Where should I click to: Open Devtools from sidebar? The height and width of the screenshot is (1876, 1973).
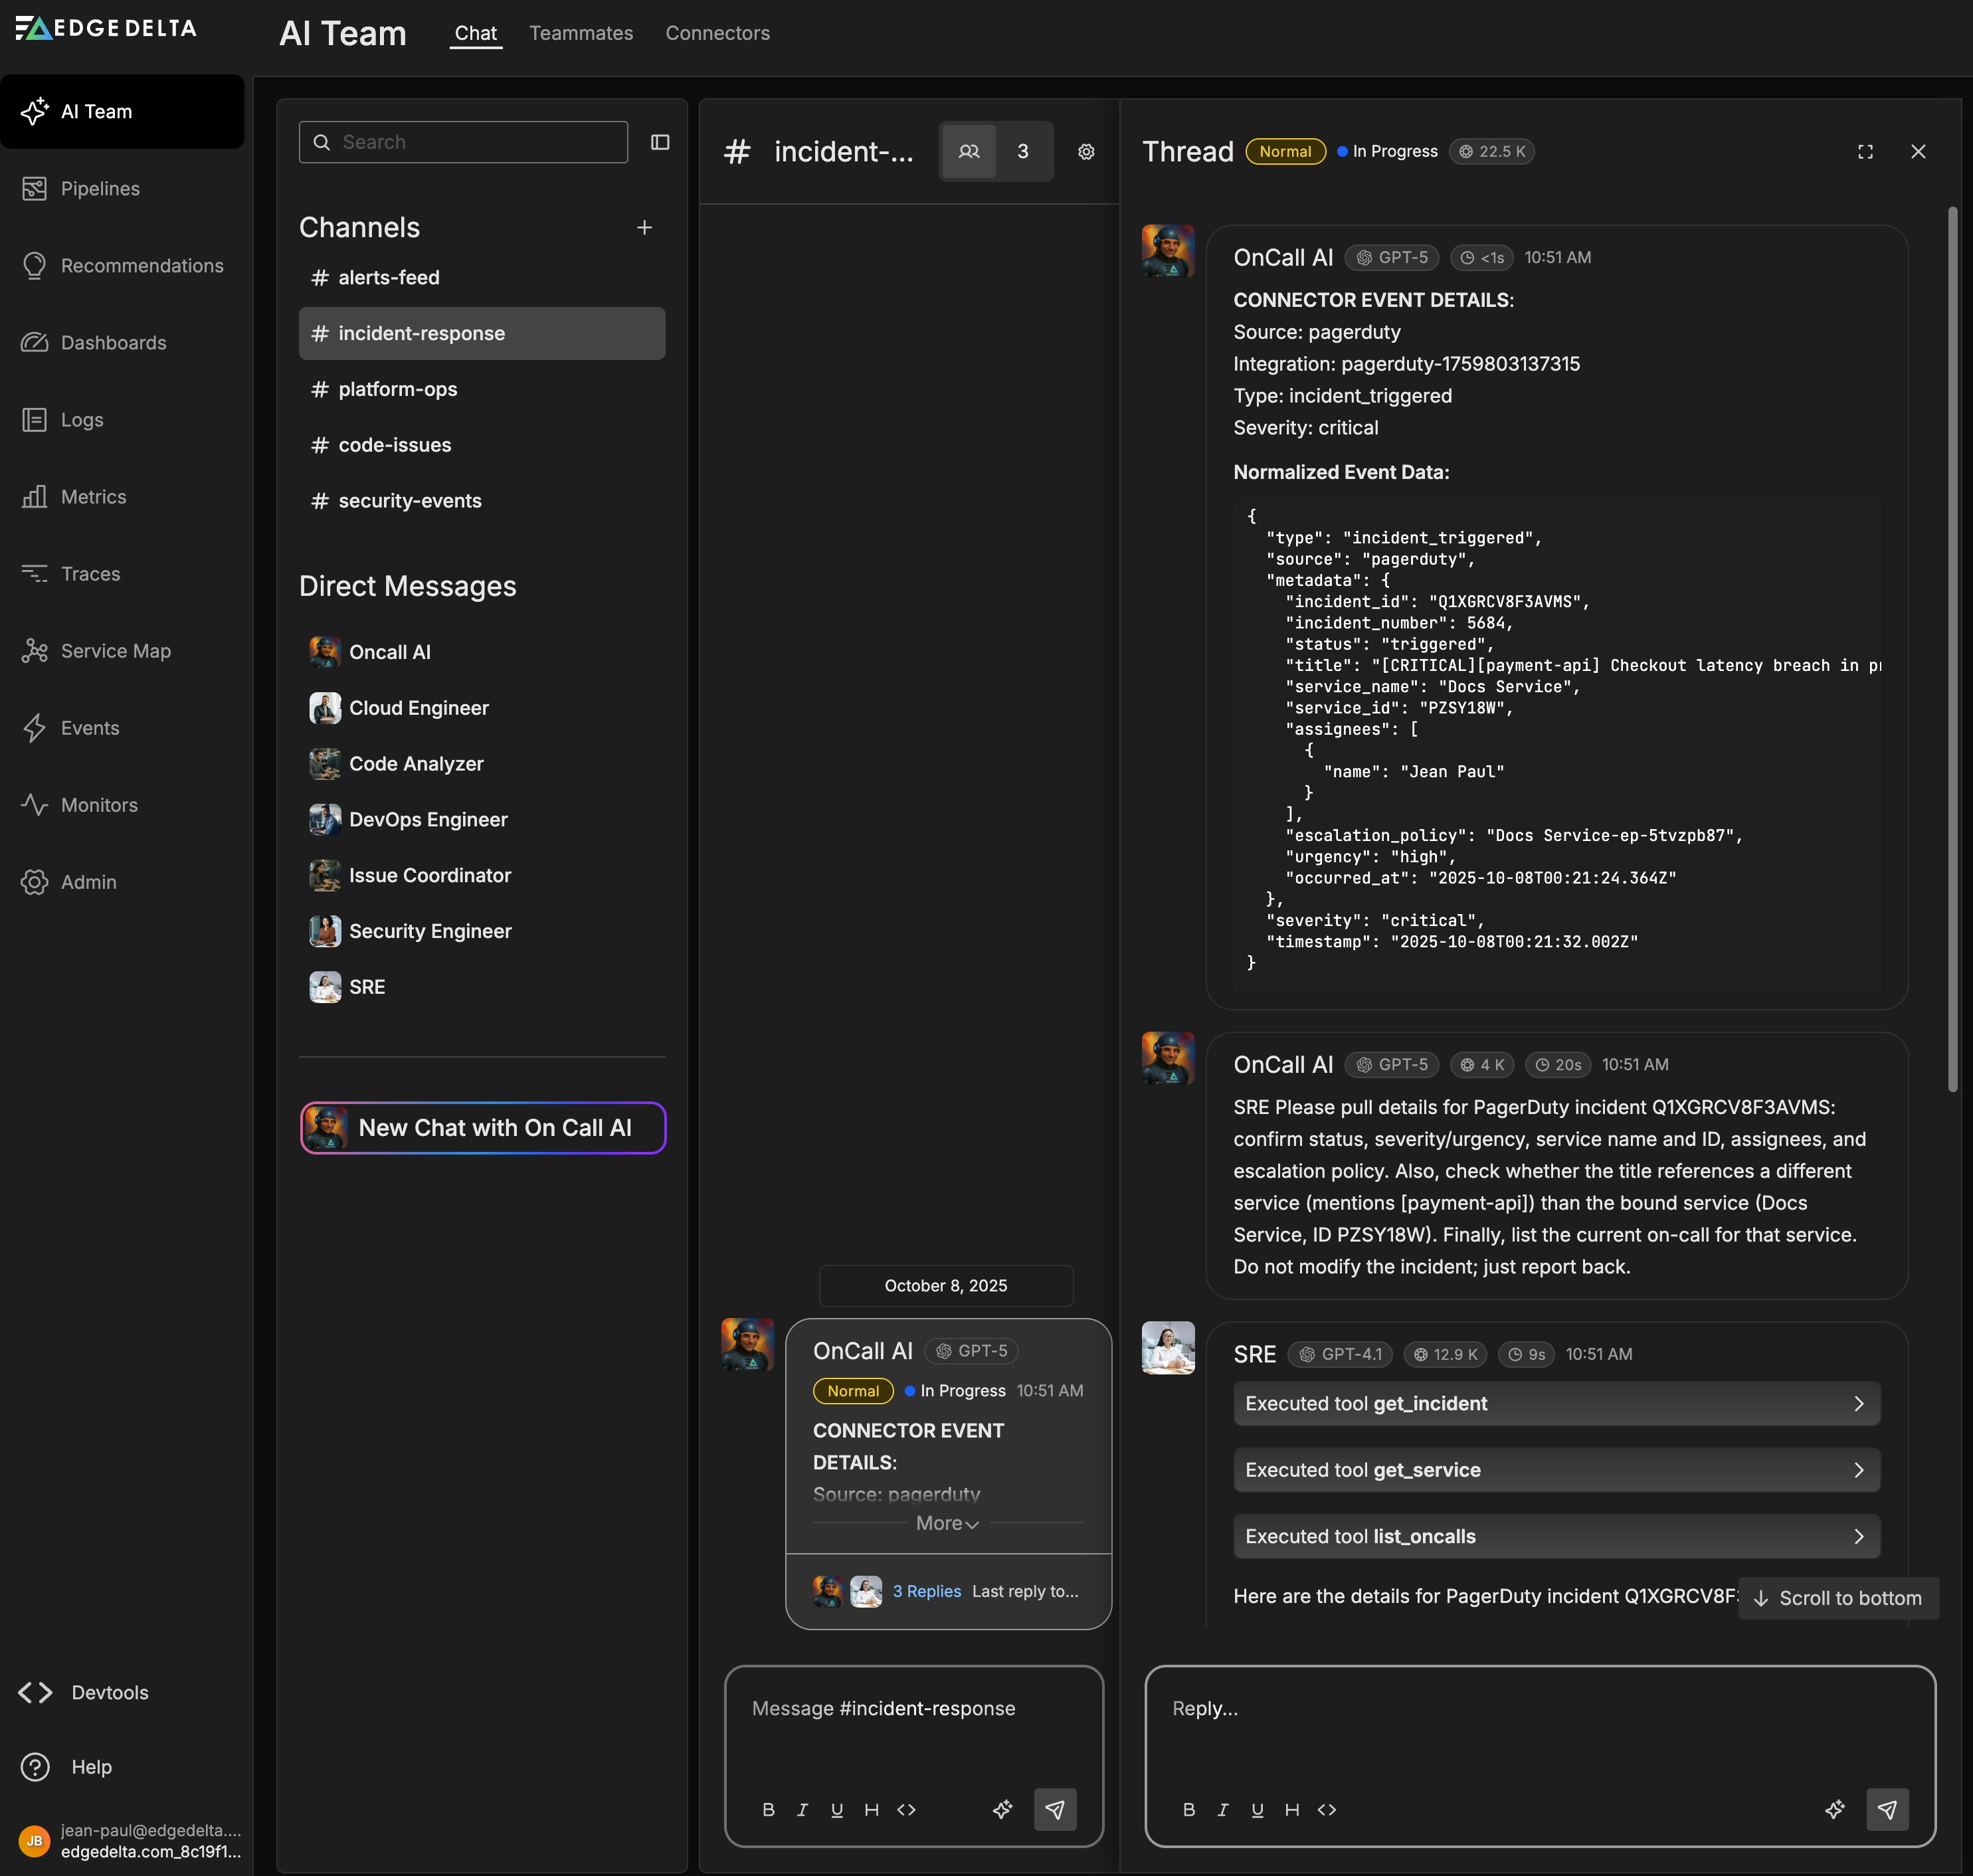pos(109,1692)
